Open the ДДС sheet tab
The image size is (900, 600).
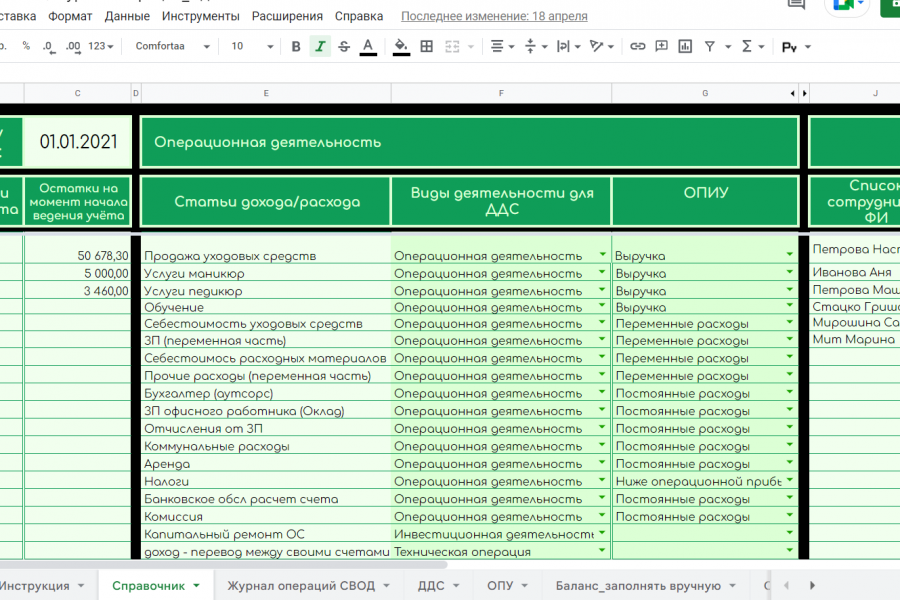click(431, 585)
